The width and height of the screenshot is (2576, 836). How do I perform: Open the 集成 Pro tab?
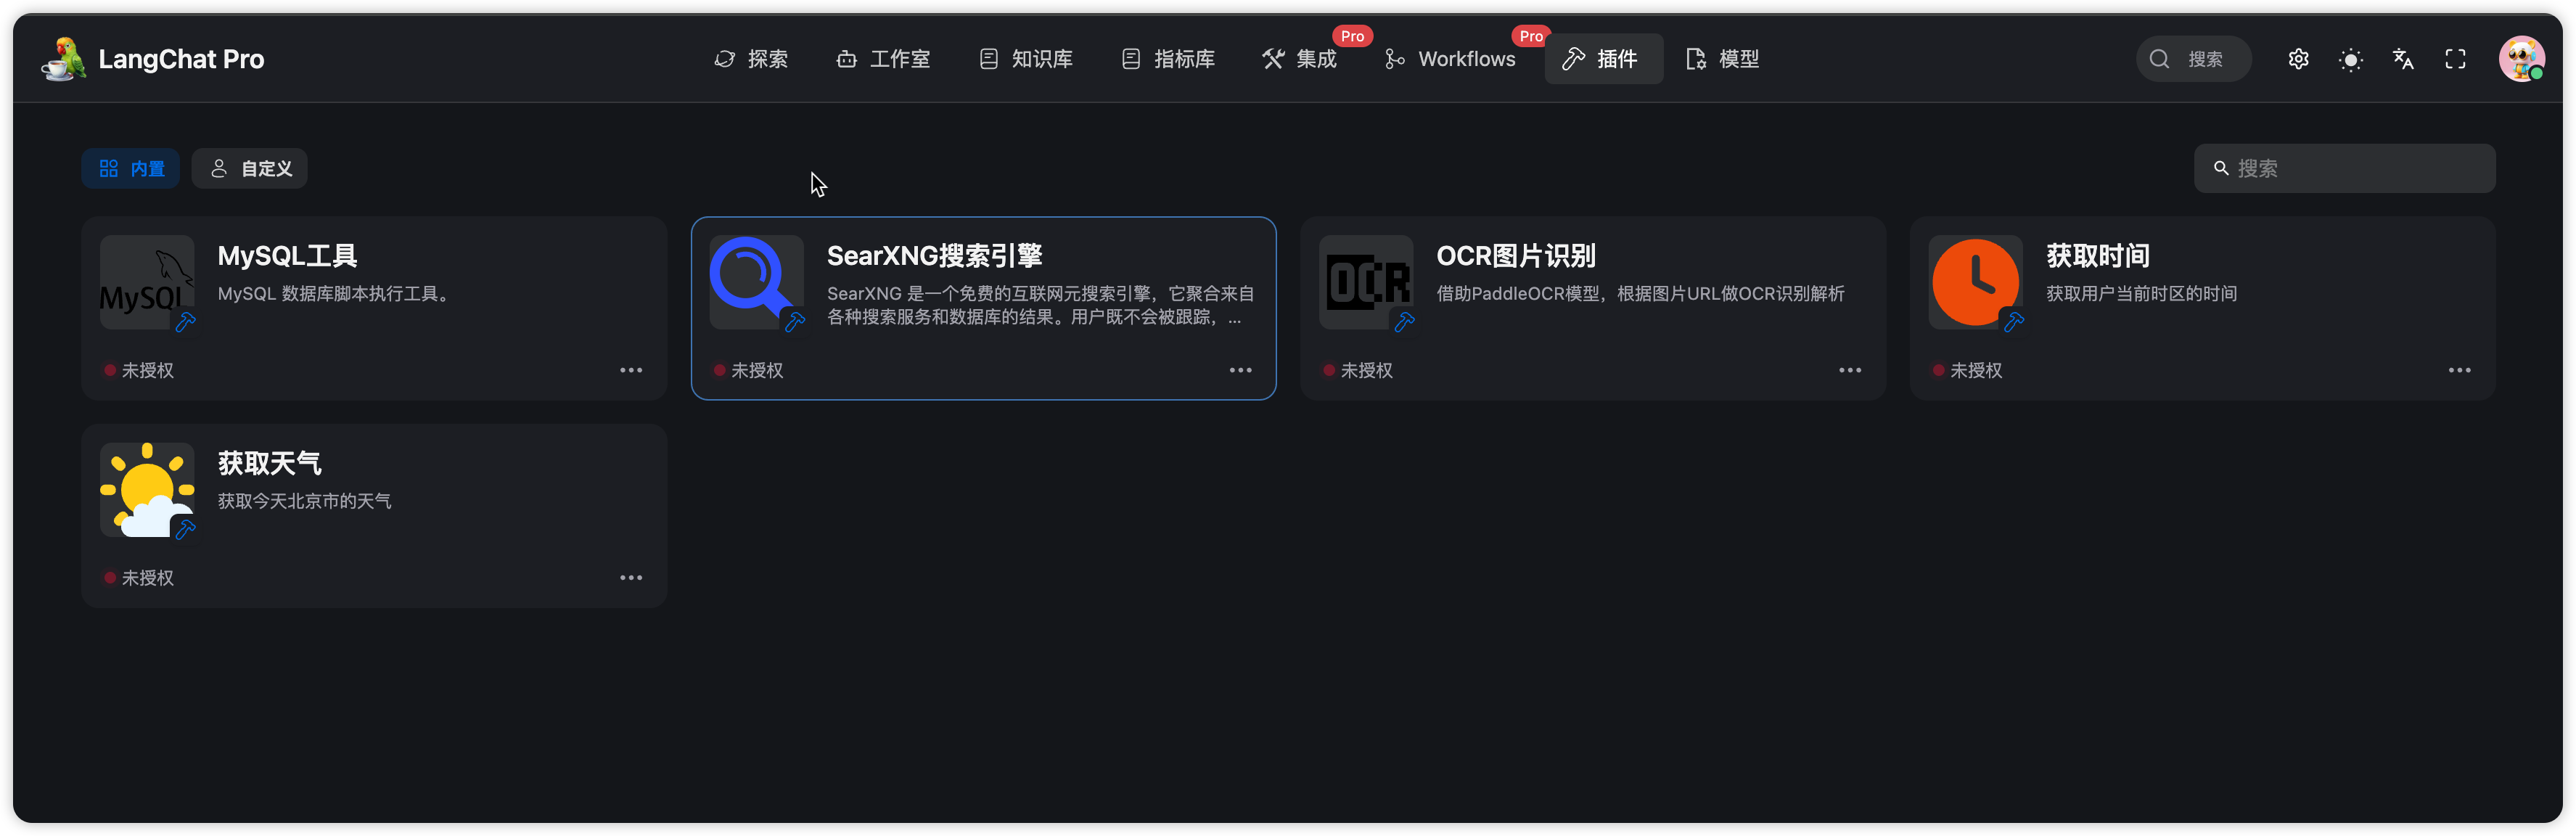(x=1300, y=59)
